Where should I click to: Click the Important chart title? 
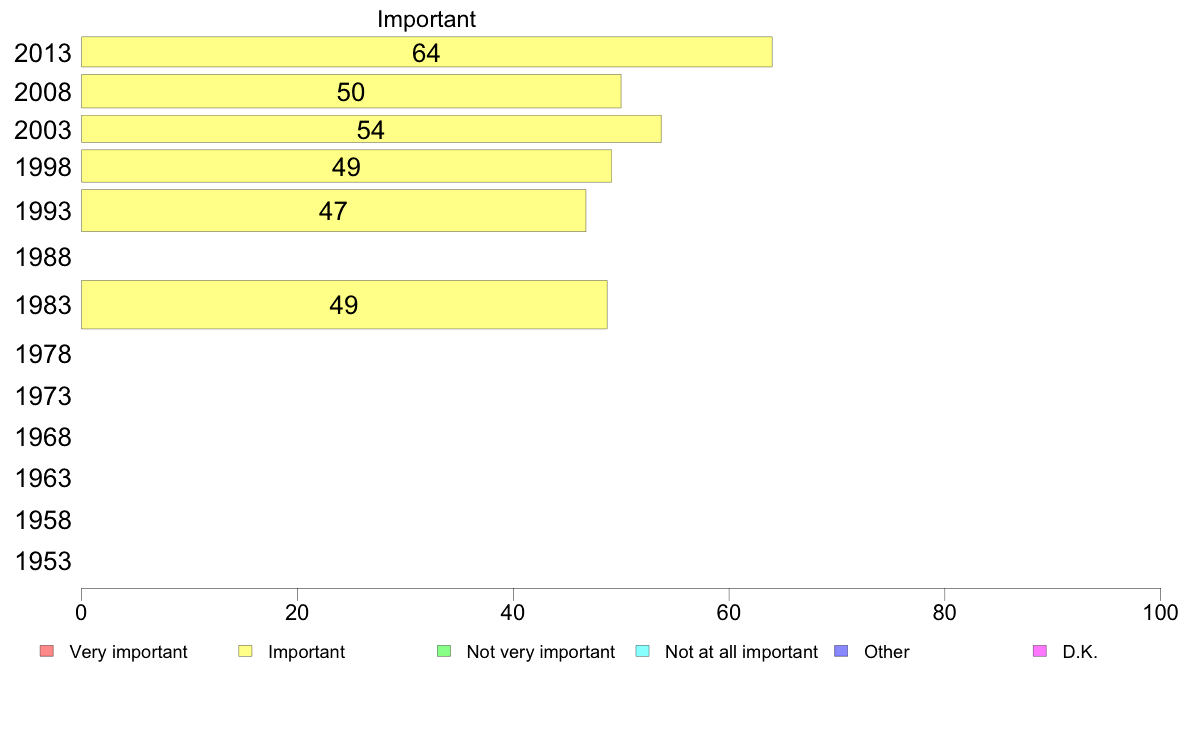[427, 19]
